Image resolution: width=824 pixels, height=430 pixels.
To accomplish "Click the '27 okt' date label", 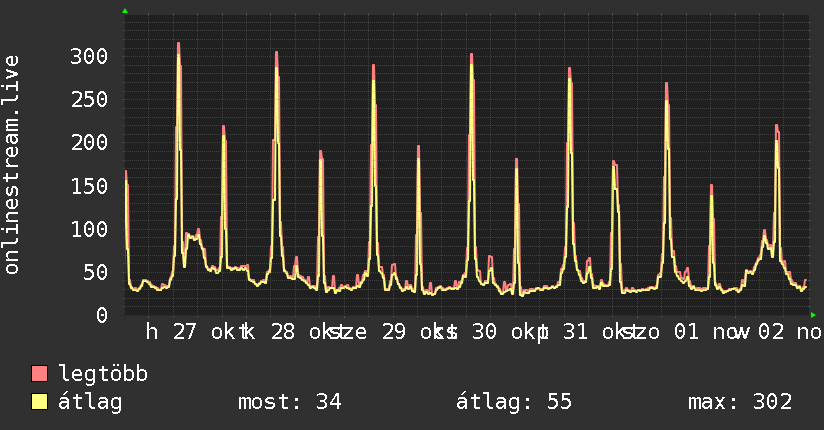I will pyautogui.click(x=210, y=332).
